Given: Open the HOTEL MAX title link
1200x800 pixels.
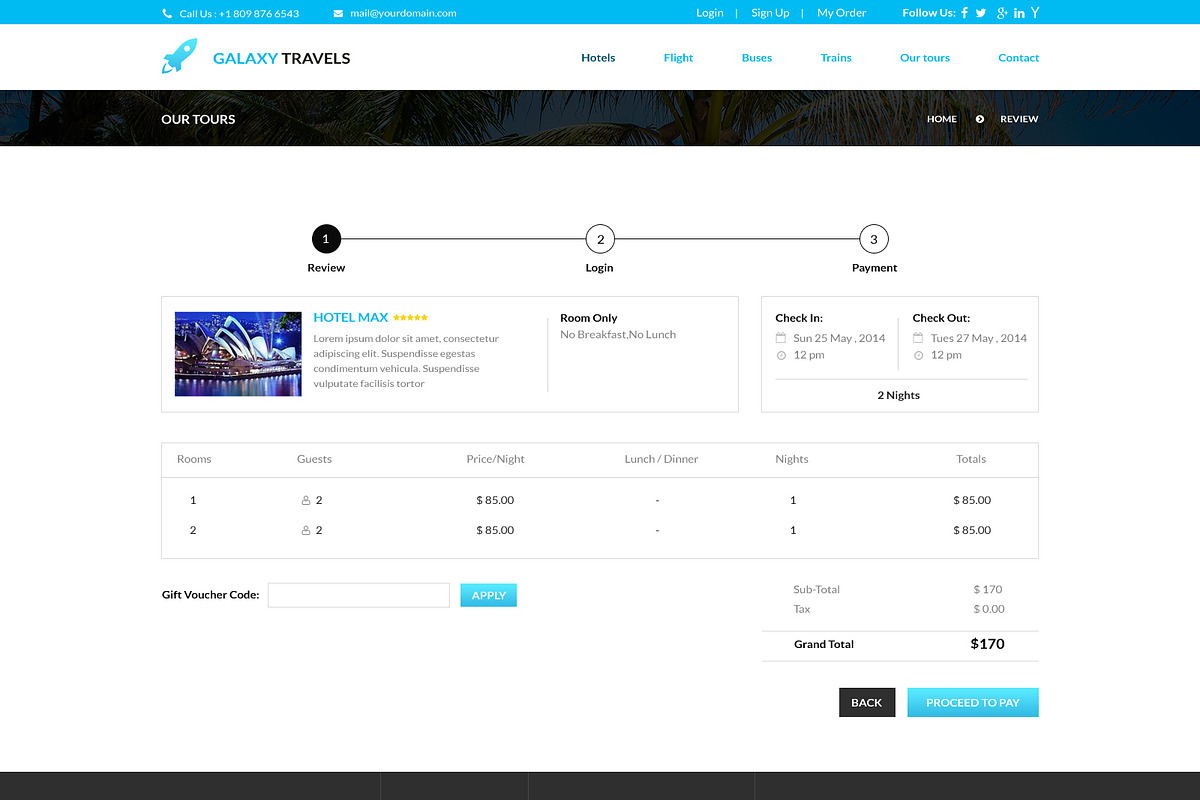Looking at the screenshot, I should coord(351,317).
